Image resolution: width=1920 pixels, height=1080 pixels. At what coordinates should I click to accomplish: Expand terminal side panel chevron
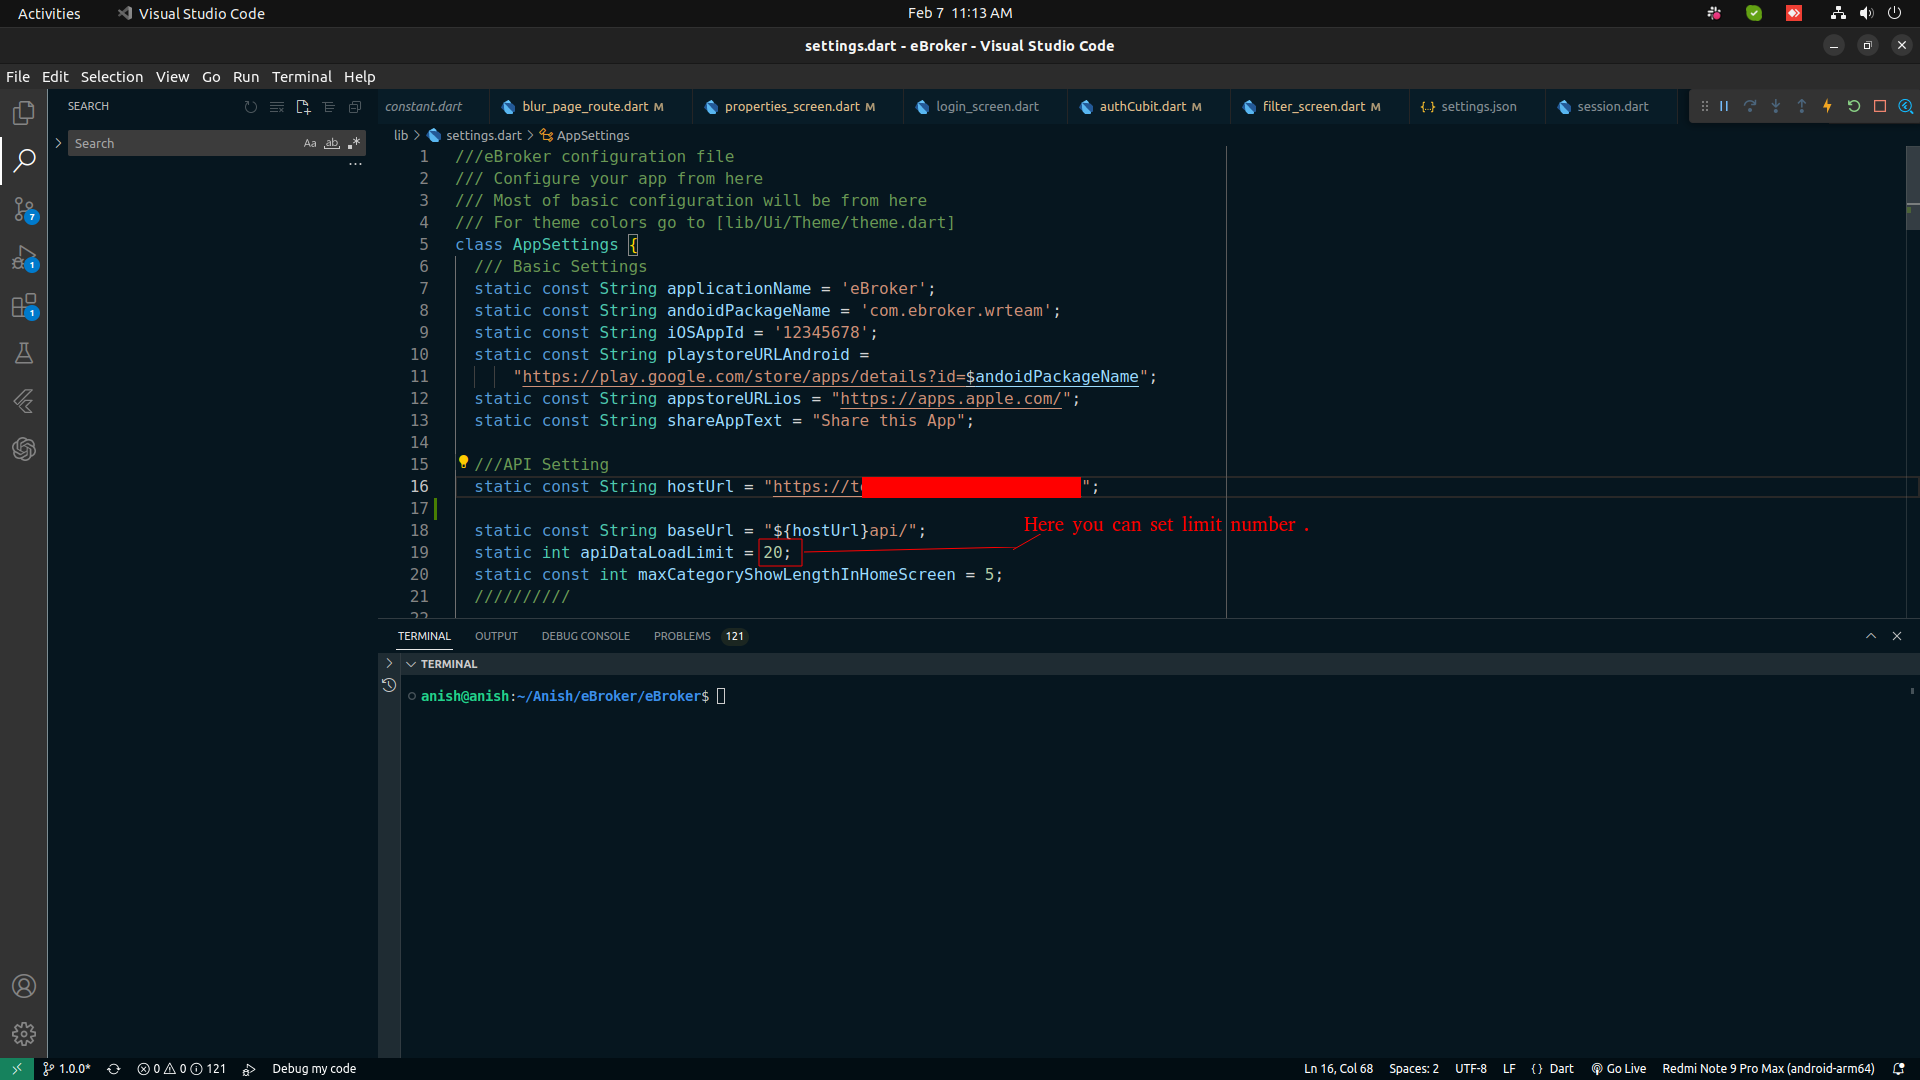(x=389, y=663)
